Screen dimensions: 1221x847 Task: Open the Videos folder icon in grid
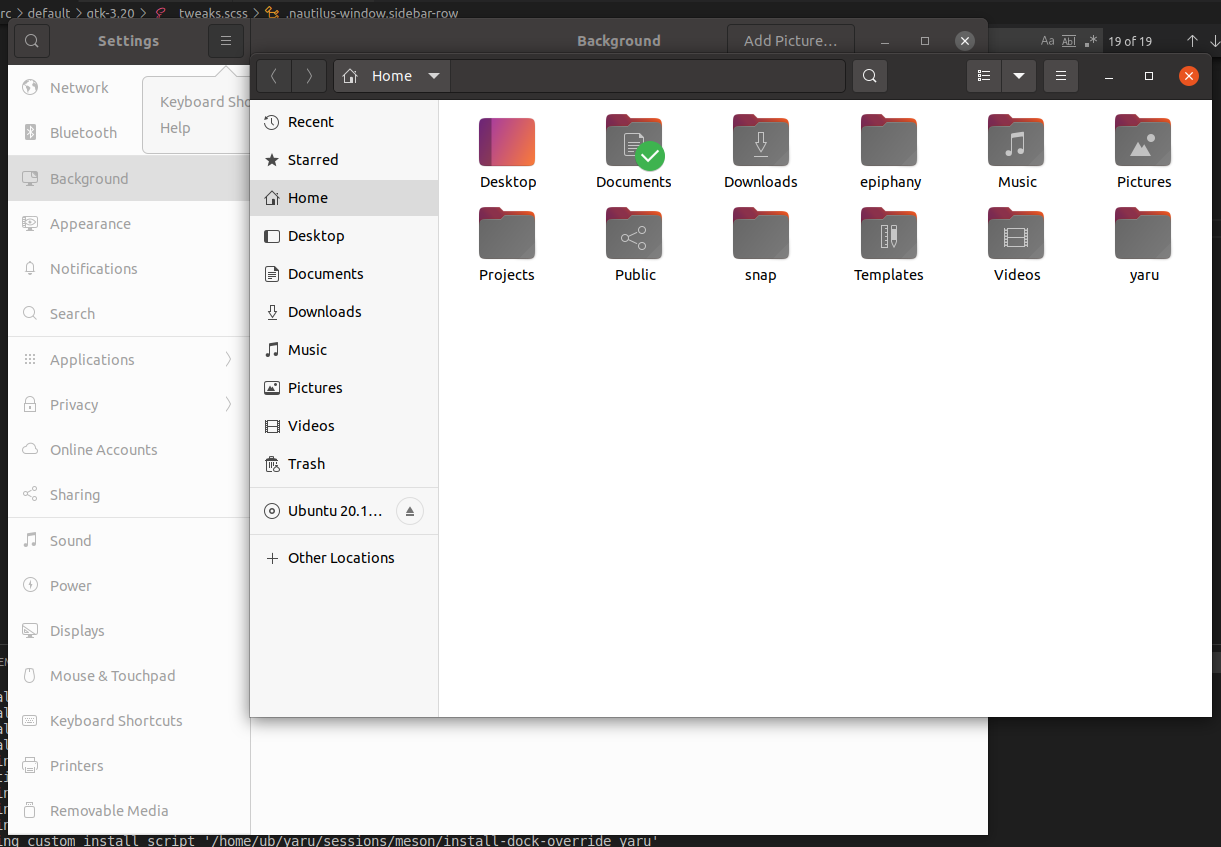1016,234
